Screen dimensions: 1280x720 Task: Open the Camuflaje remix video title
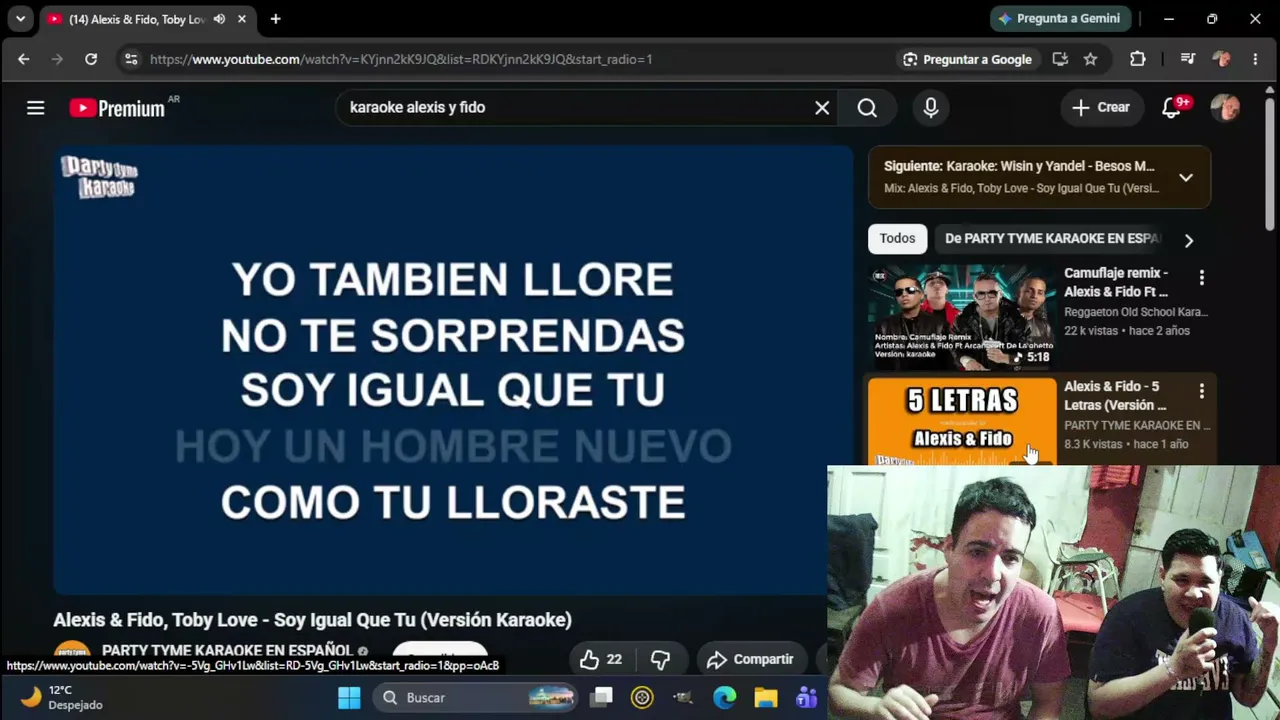(x=1116, y=282)
